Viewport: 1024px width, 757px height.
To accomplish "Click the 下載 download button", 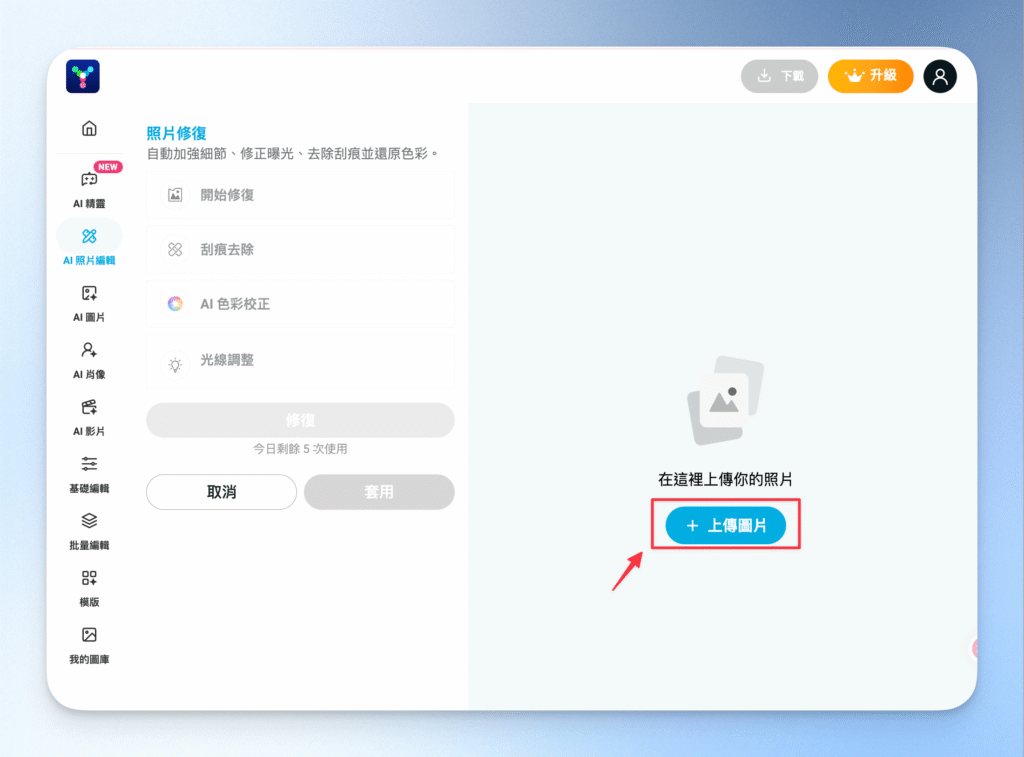I will pyautogui.click(x=779, y=76).
